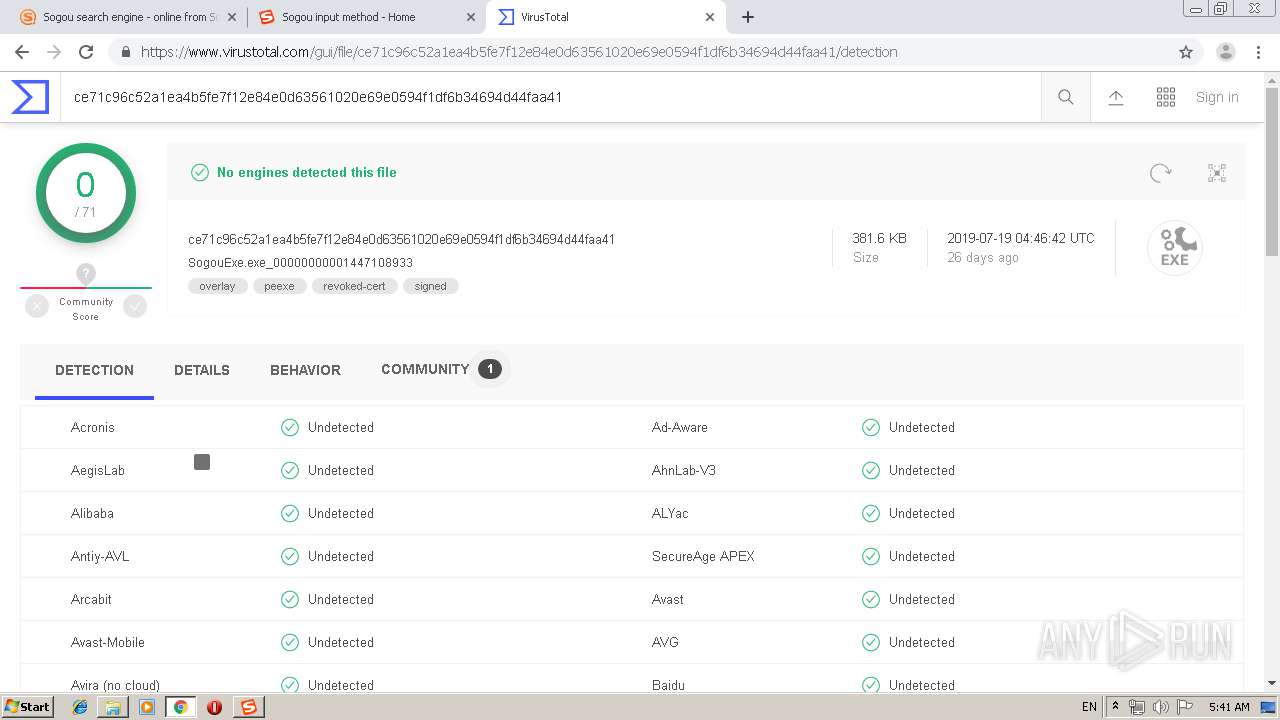Close the VirusTotal tab

click(x=711, y=17)
